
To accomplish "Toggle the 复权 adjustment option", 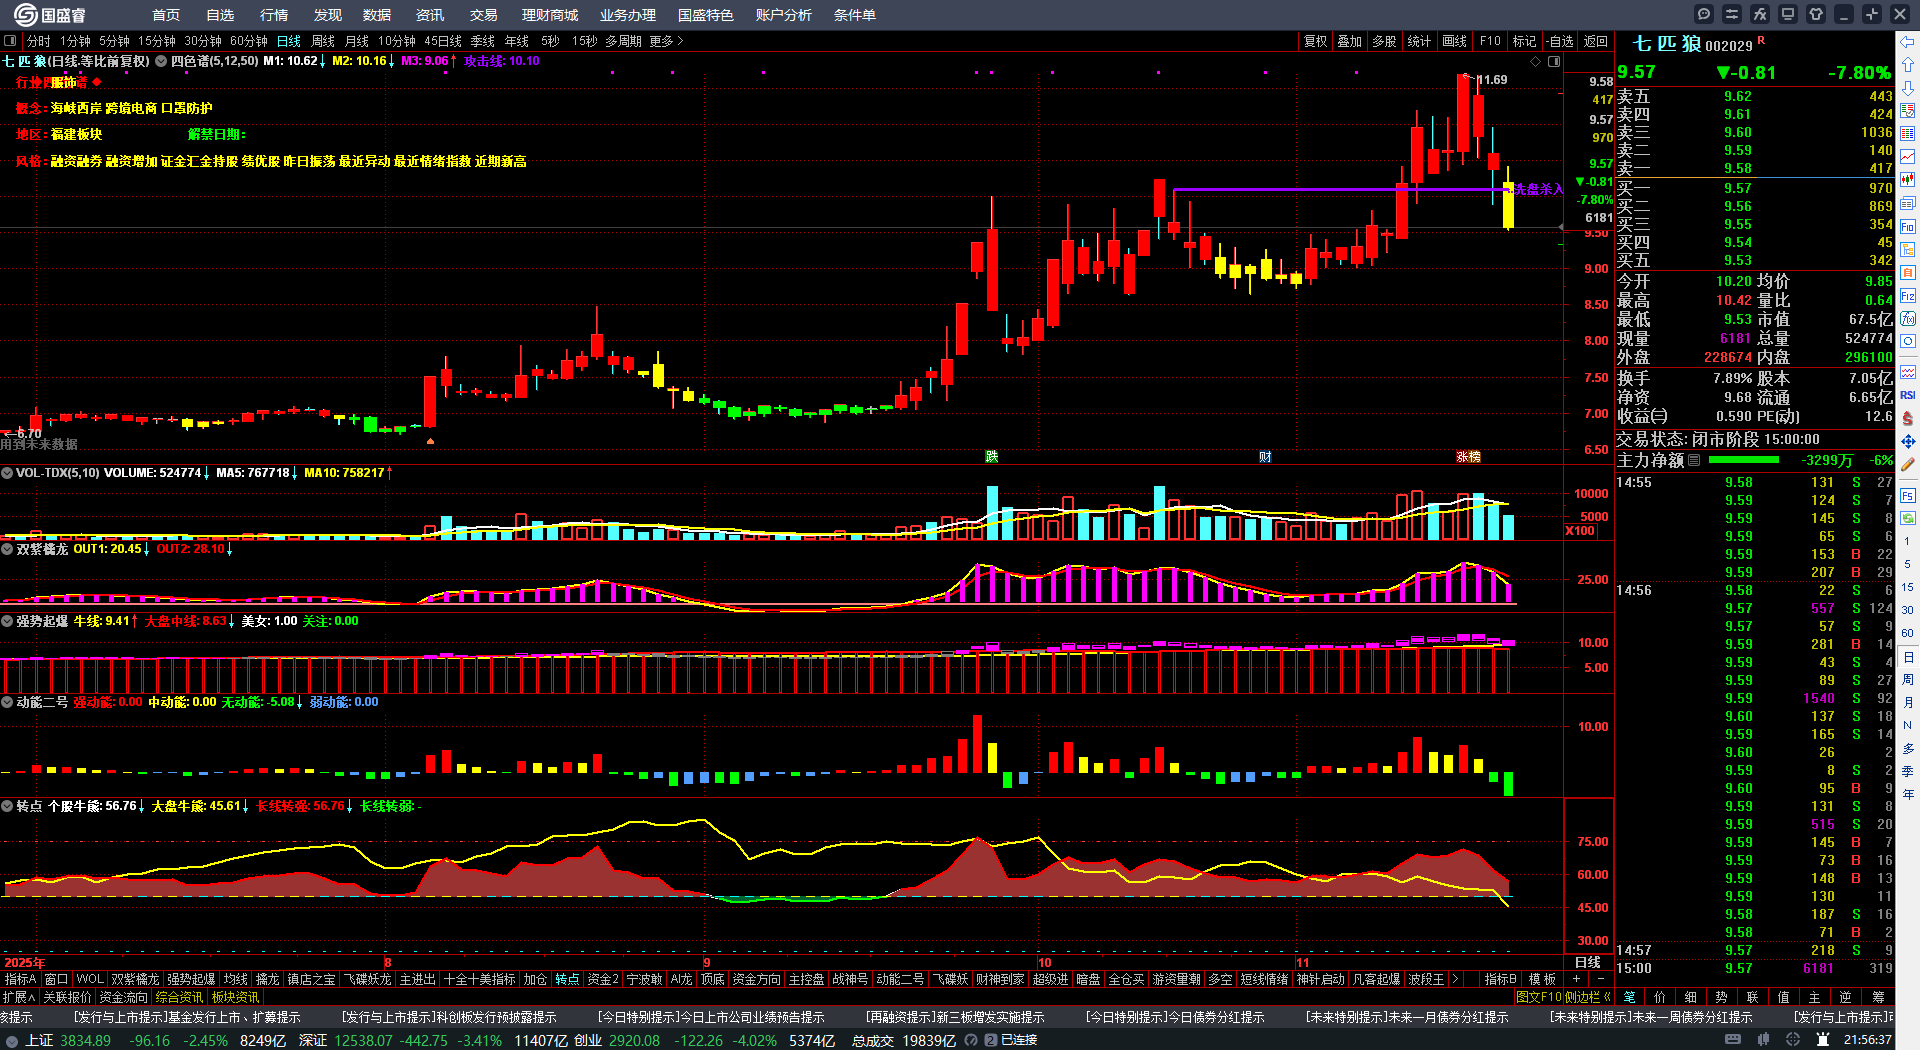I will (1315, 41).
